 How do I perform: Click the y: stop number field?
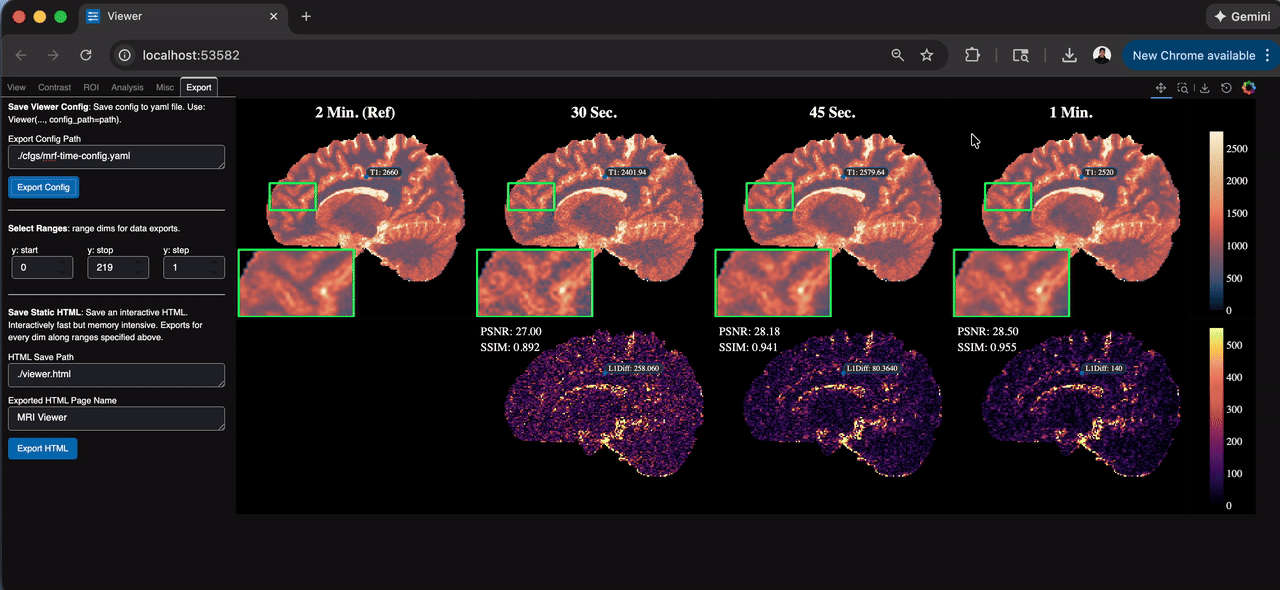pyautogui.click(x=118, y=268)
